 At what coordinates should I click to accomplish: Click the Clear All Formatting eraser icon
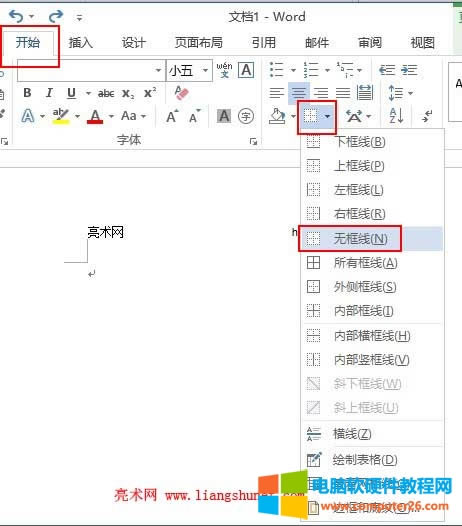click(x=182, y=93)
